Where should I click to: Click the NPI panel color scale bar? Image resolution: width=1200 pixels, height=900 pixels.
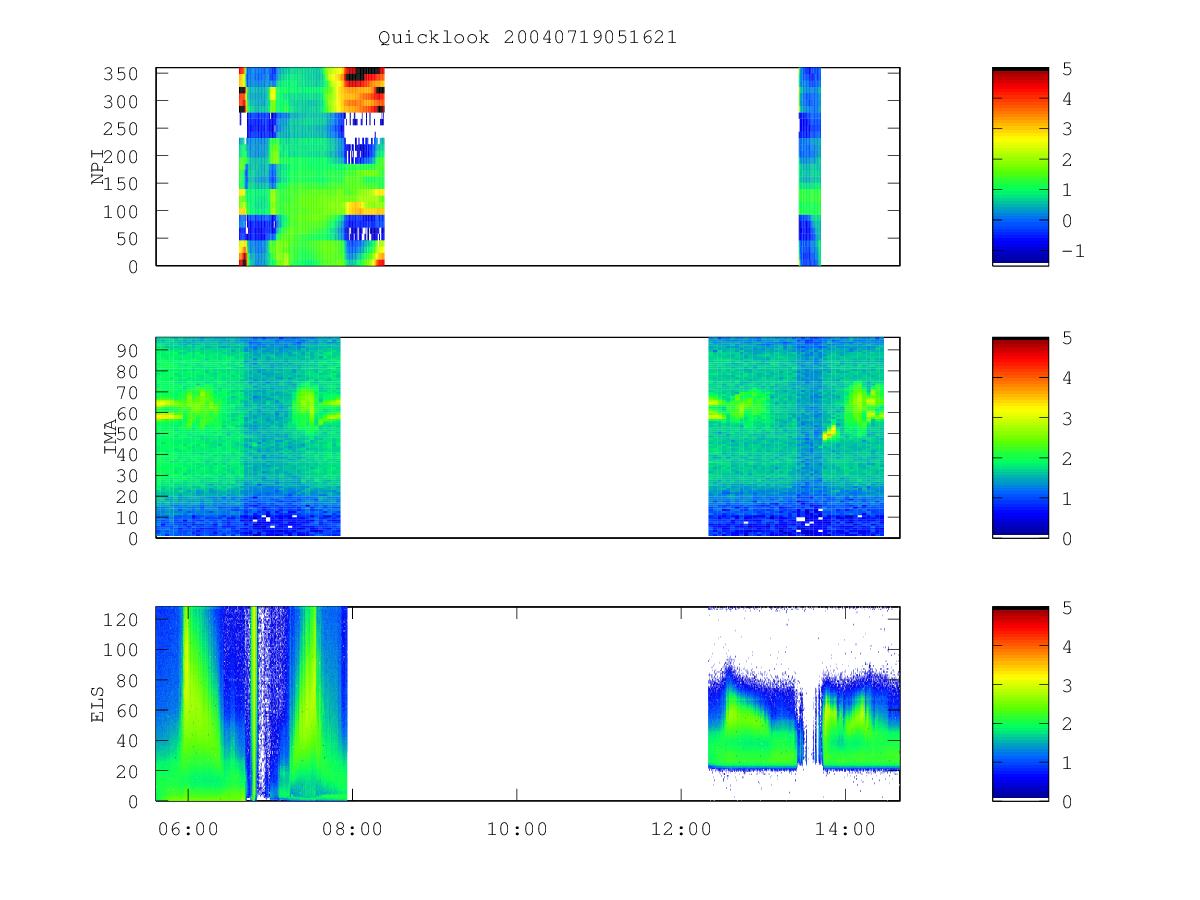click(x=1020, y=167)
